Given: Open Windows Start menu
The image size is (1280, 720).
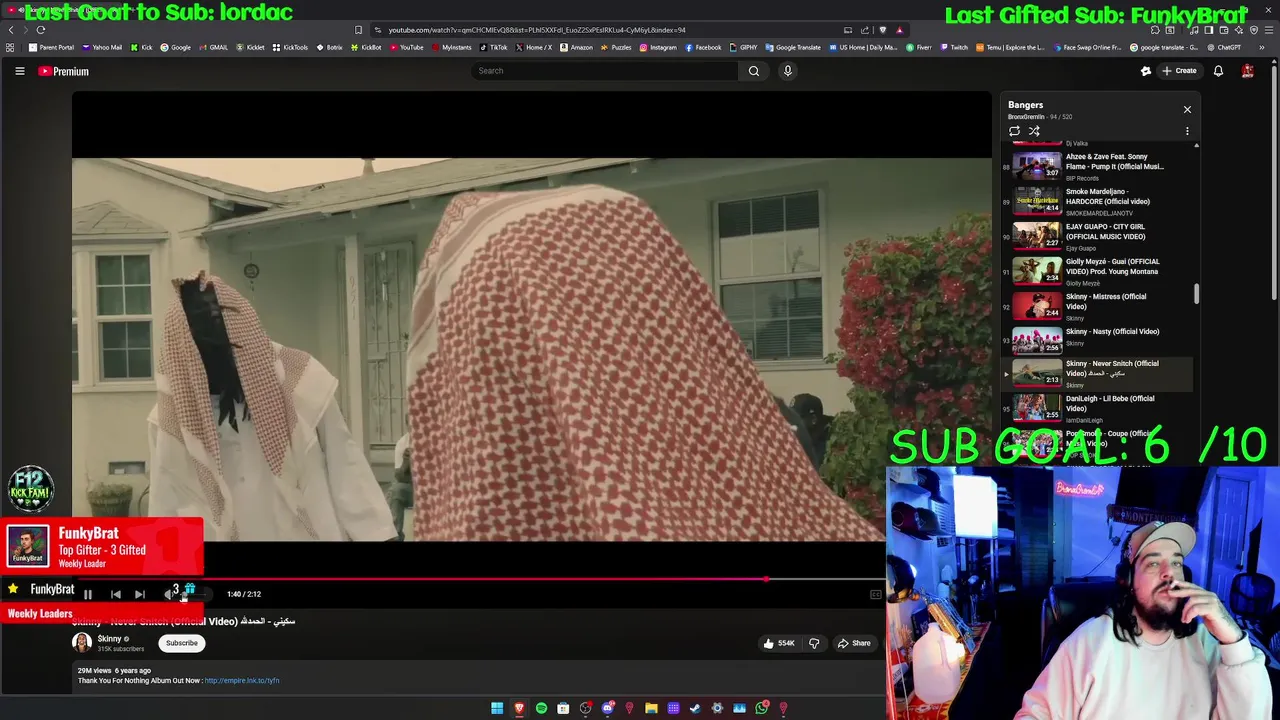Looking at the screenshot, I should 497,708.
